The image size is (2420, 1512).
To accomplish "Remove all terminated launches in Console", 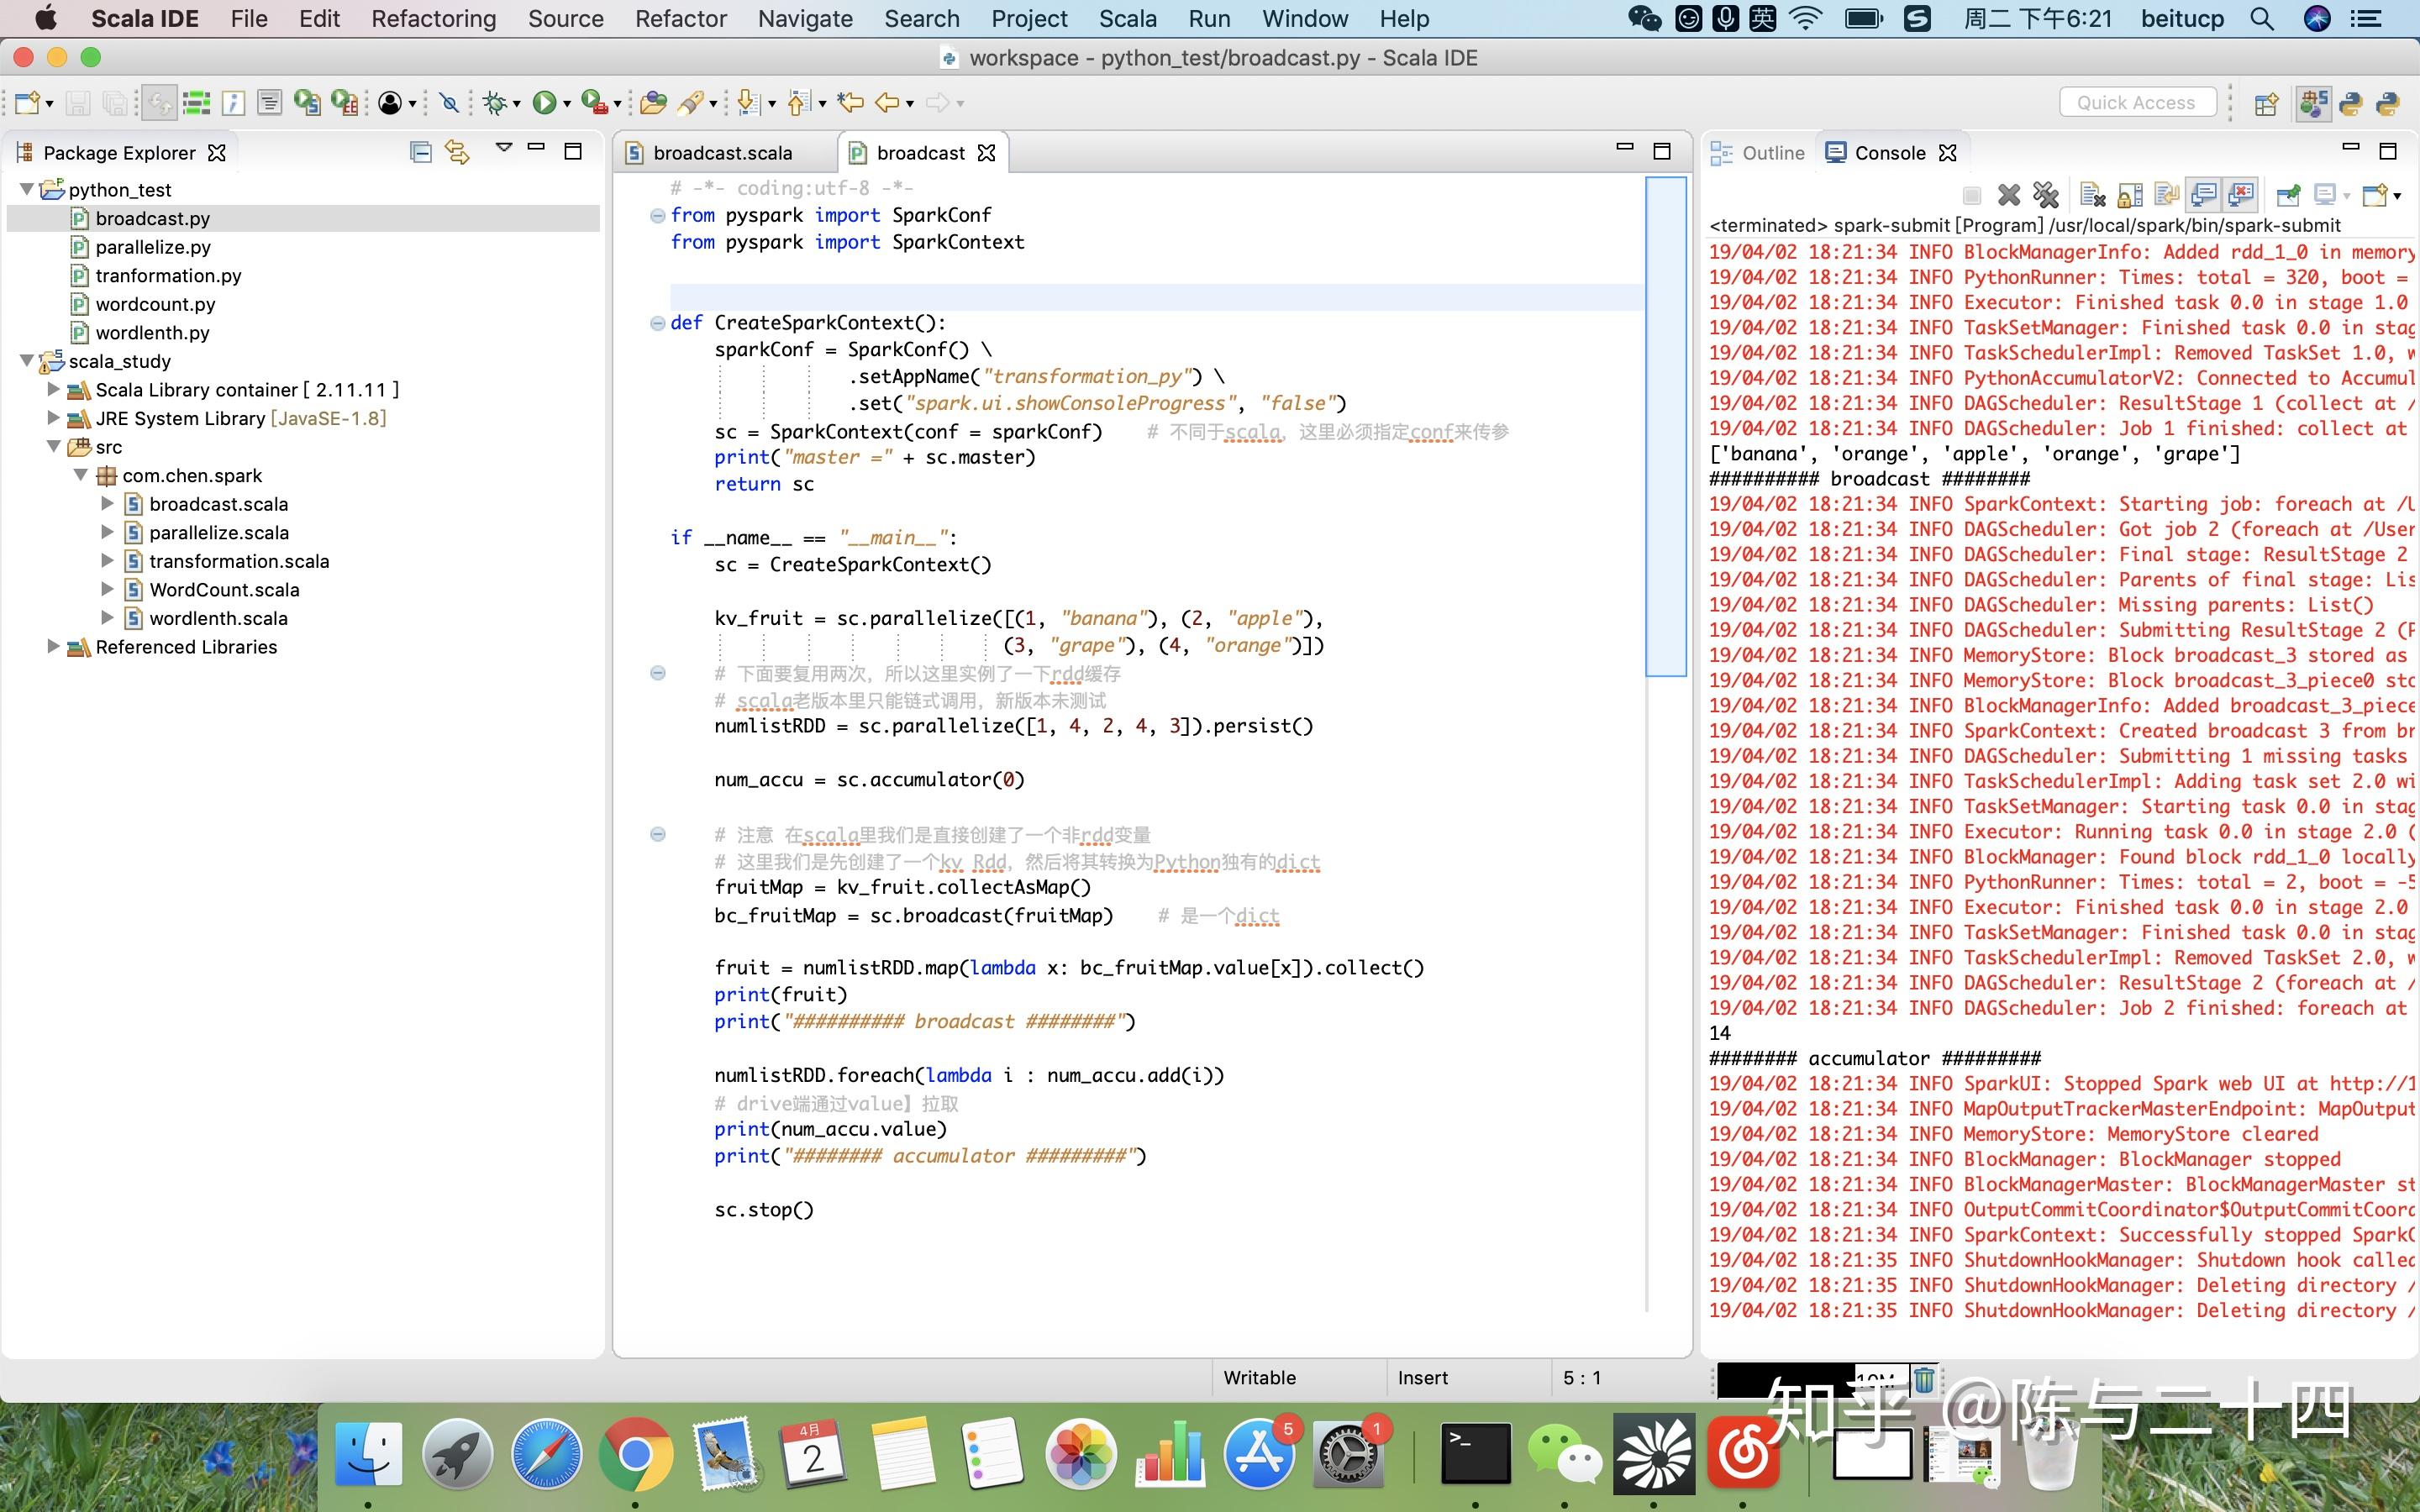I will coord(2046,195).
